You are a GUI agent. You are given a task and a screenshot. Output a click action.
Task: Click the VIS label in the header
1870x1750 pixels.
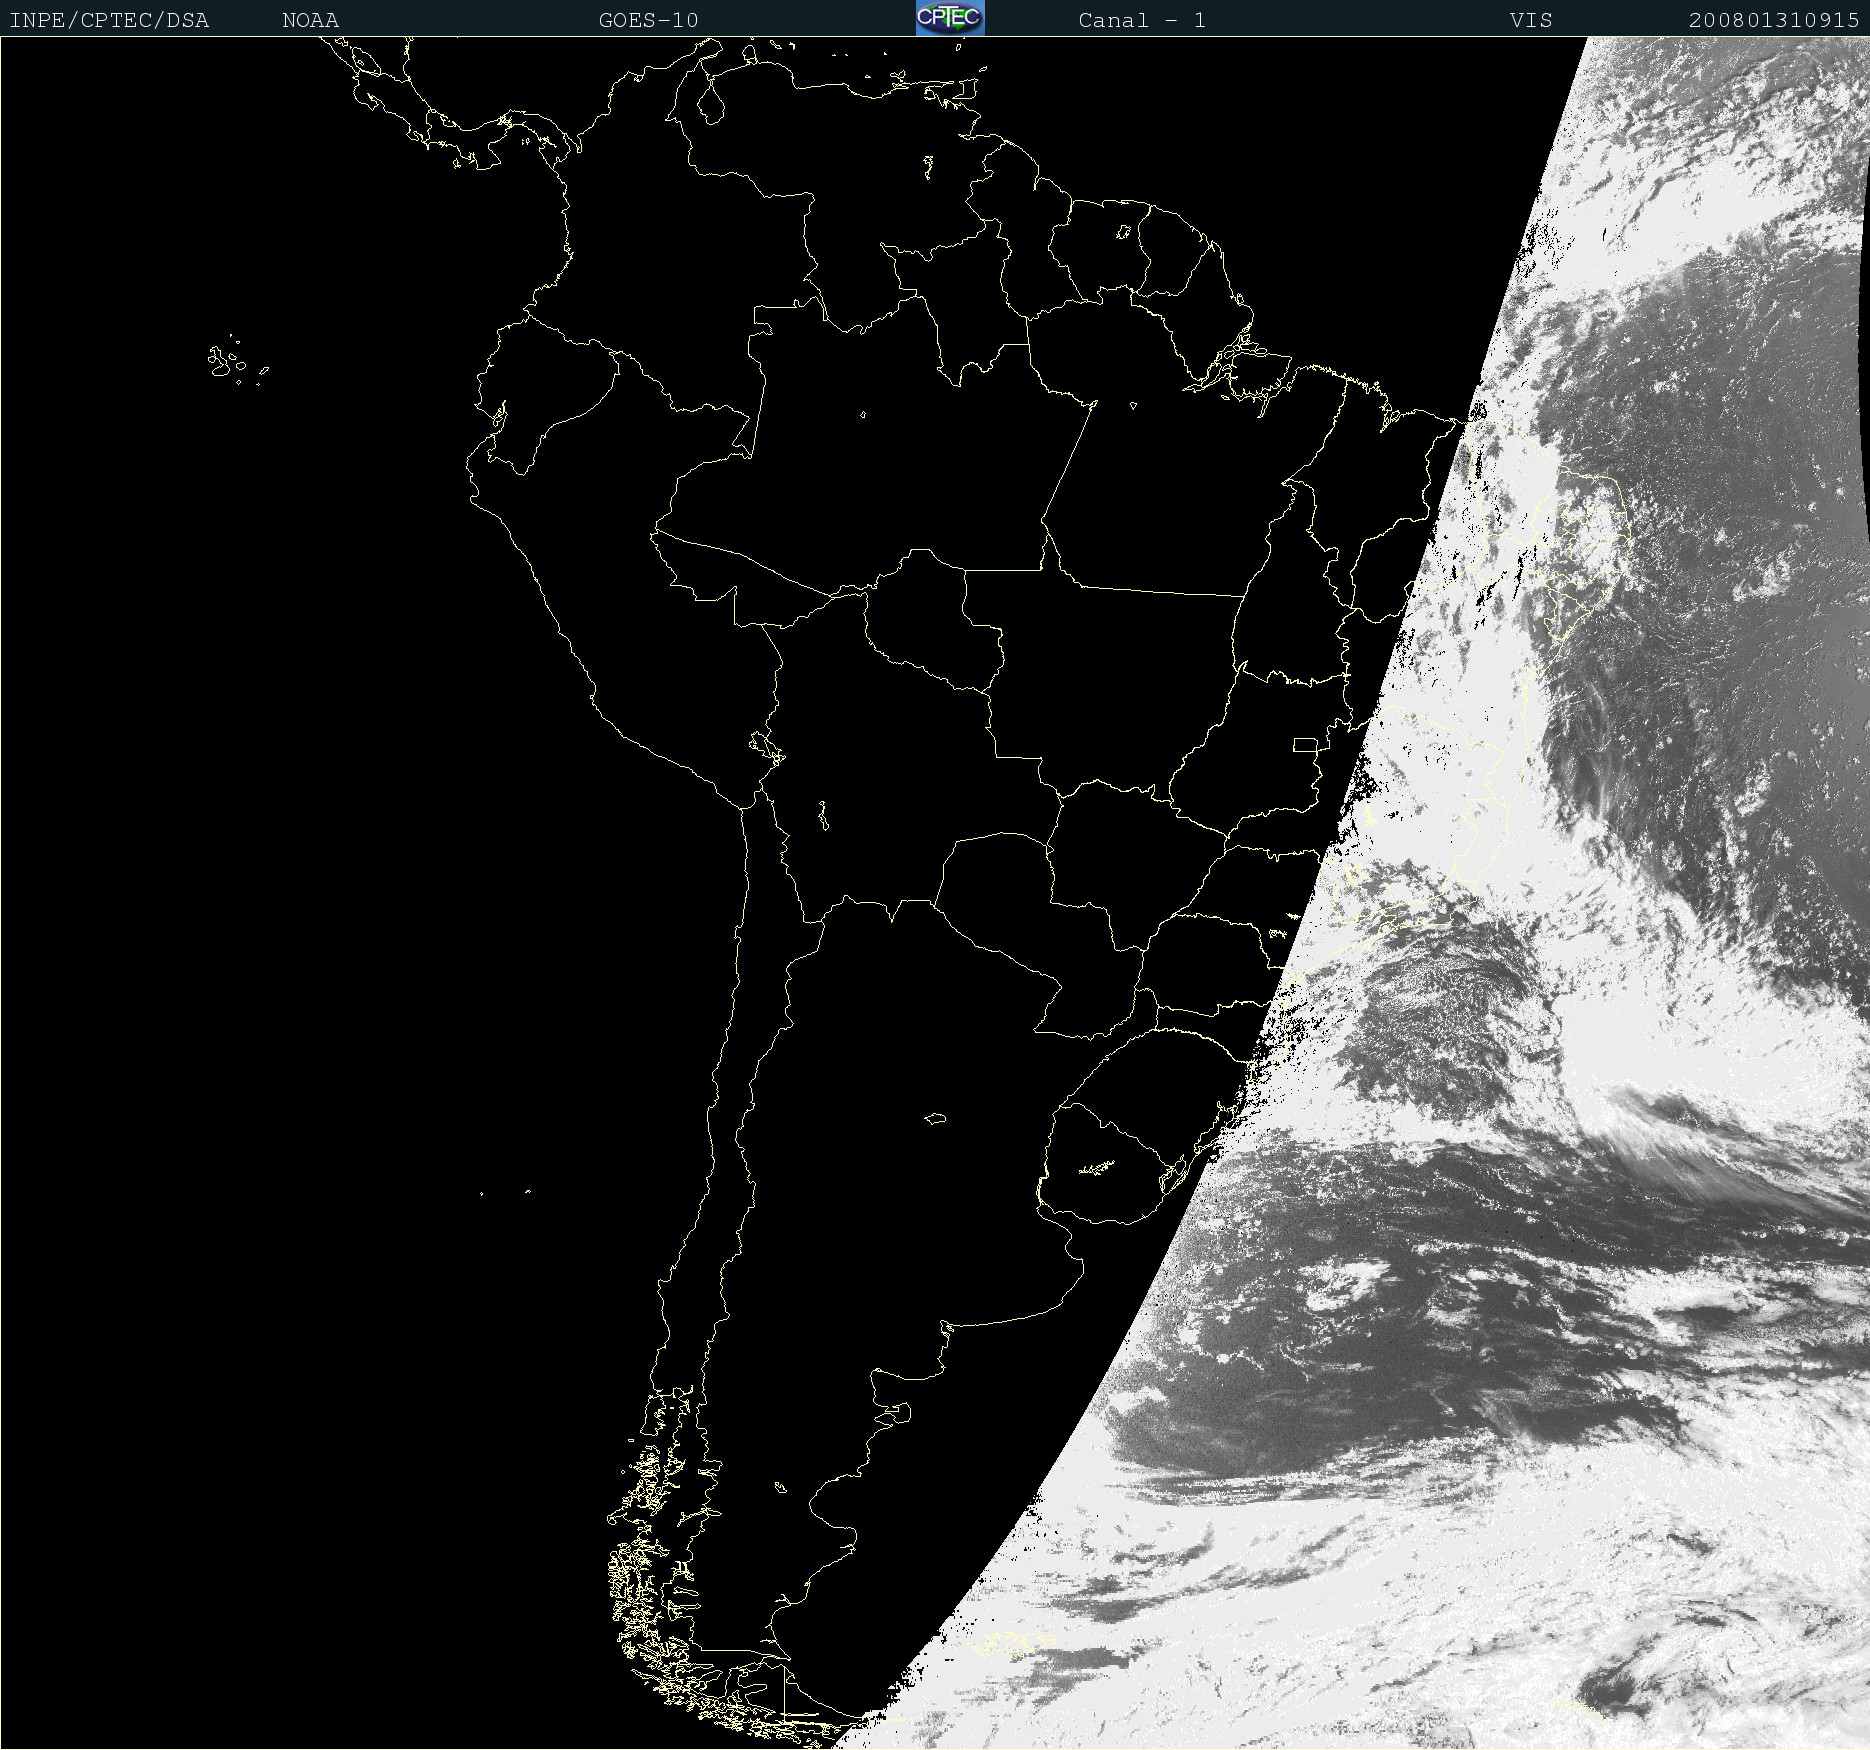(x=1531, y=20)
